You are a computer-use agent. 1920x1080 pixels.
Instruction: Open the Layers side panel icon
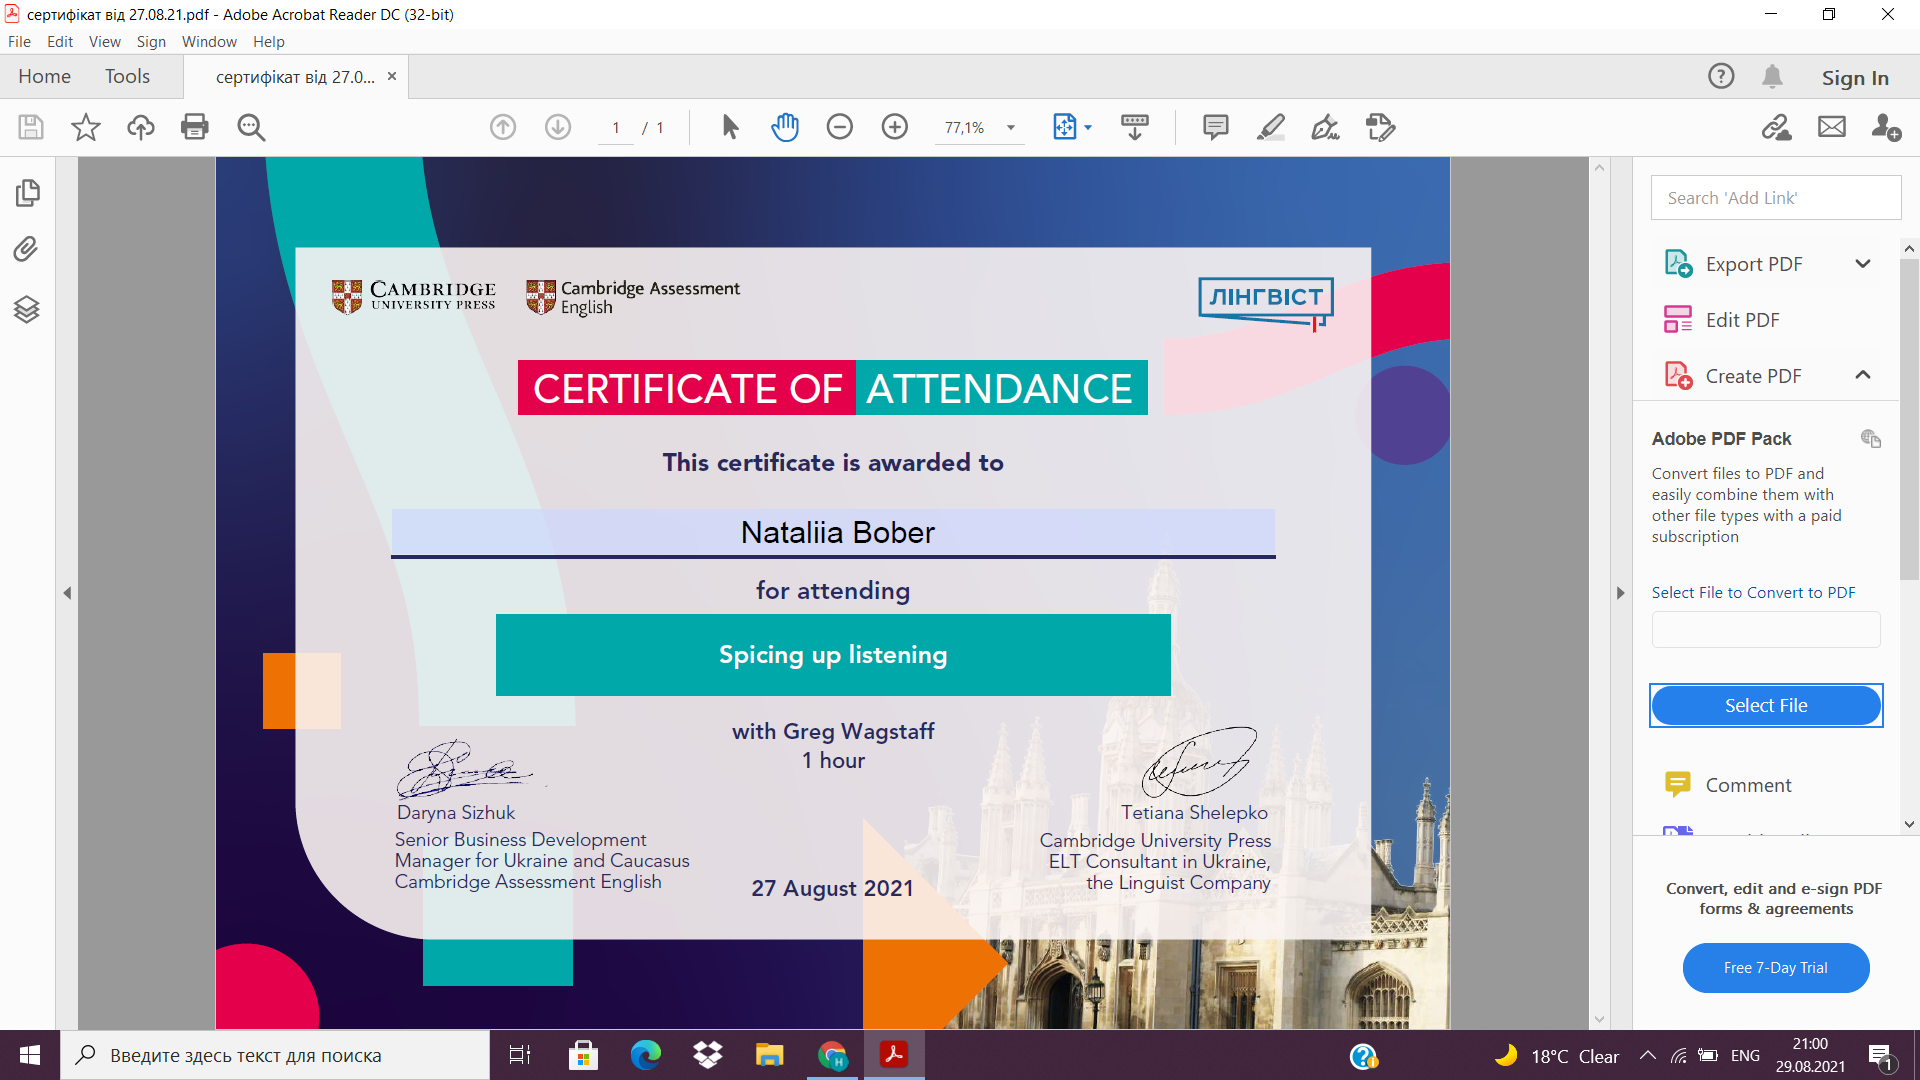point(27,309)
